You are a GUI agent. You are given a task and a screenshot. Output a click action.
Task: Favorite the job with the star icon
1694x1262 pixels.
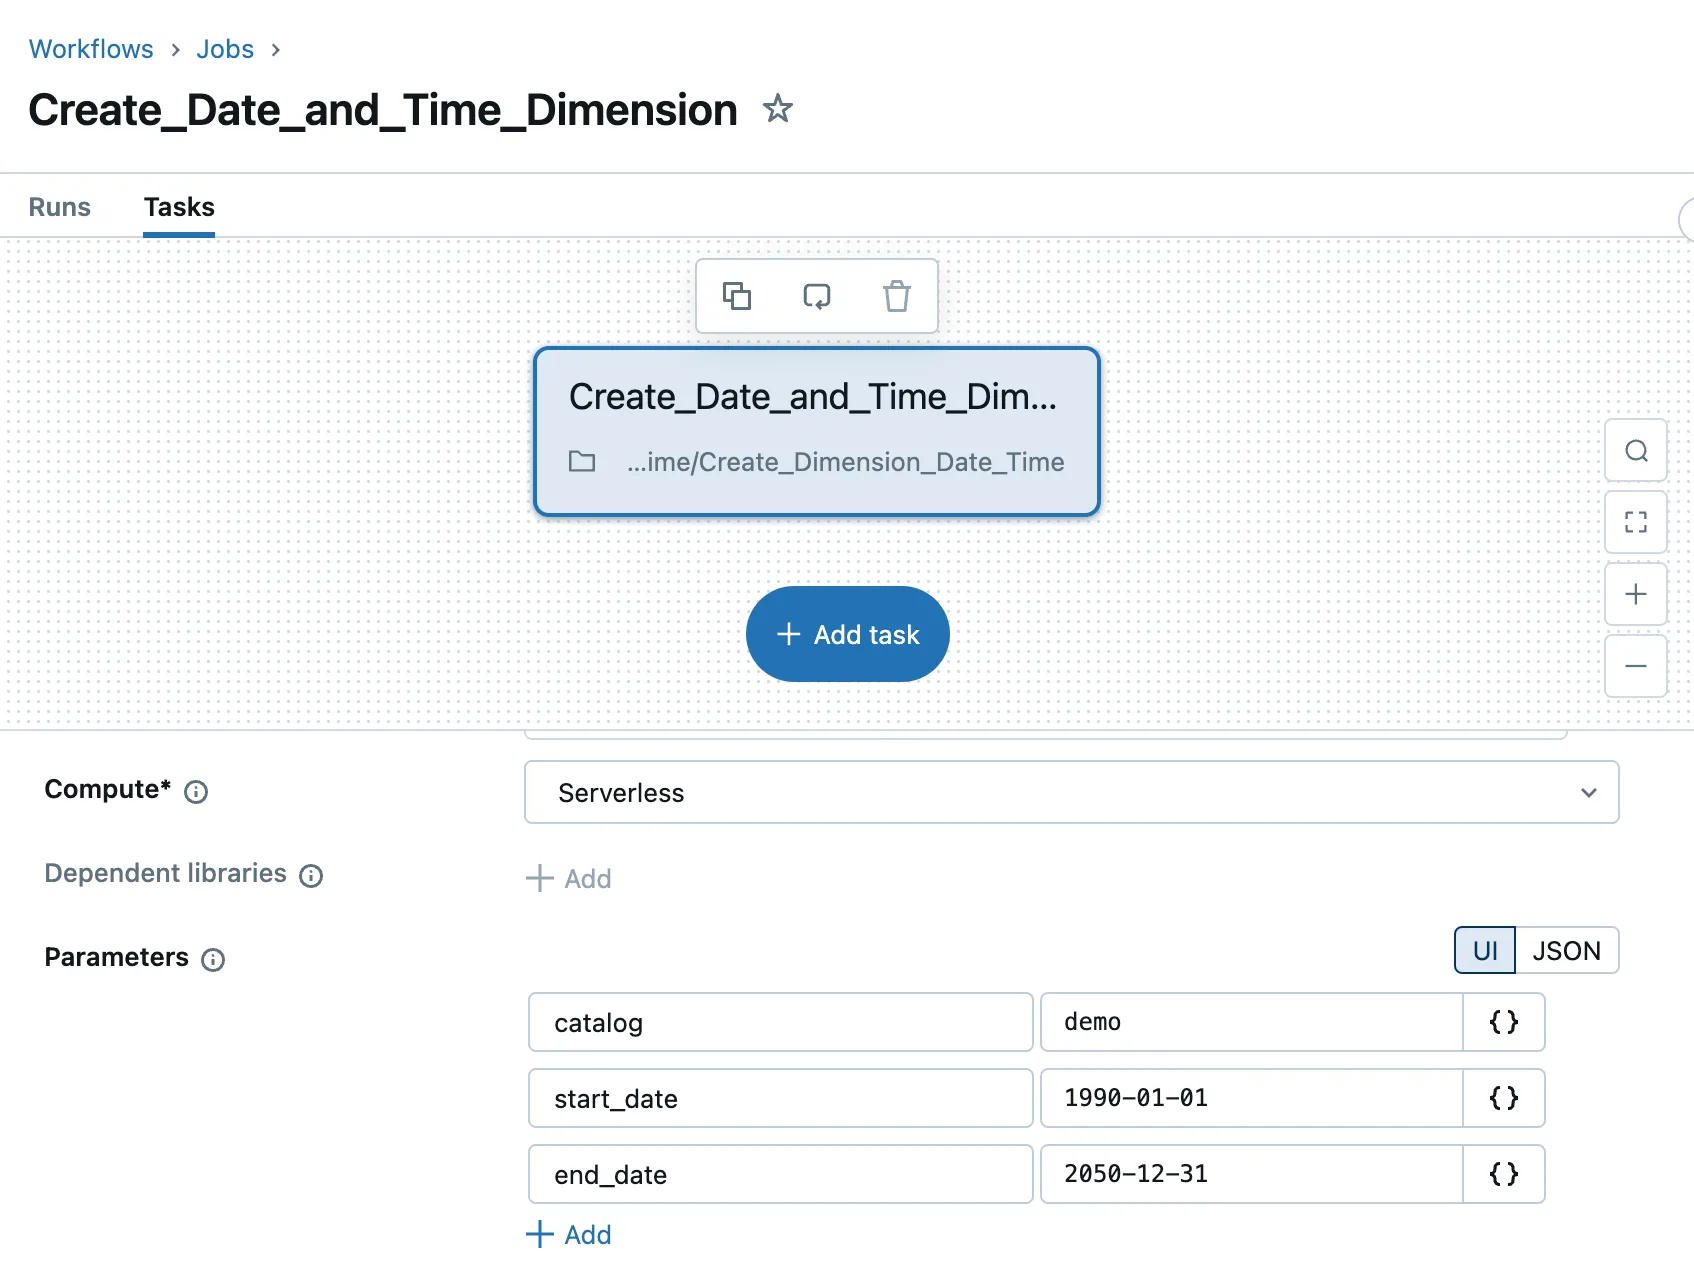pyautogui.click(x=777, y=108)
